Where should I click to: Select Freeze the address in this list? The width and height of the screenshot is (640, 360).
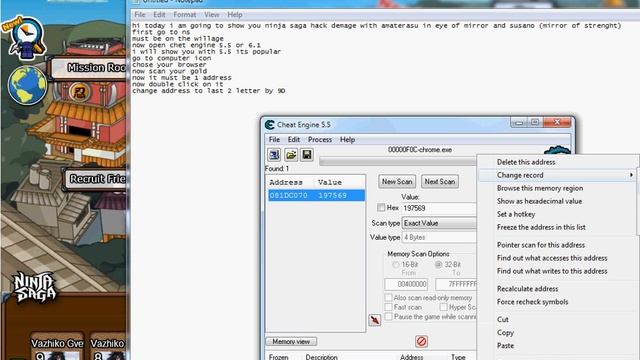[x=541, y=227]
